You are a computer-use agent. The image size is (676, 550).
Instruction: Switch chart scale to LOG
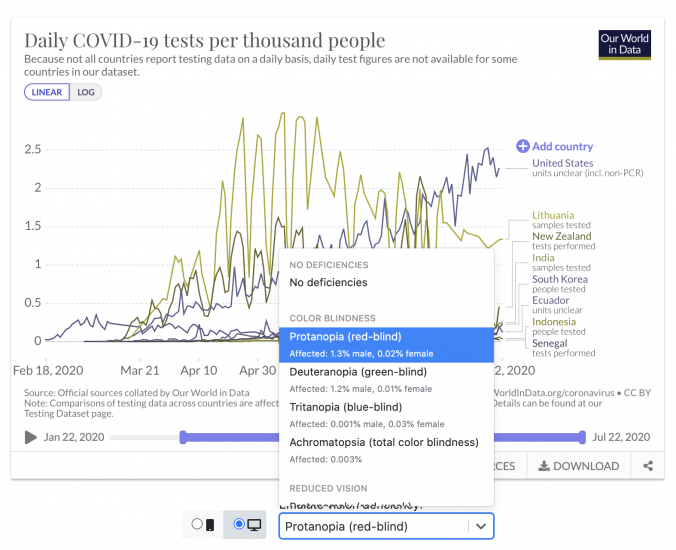point(86,93)
